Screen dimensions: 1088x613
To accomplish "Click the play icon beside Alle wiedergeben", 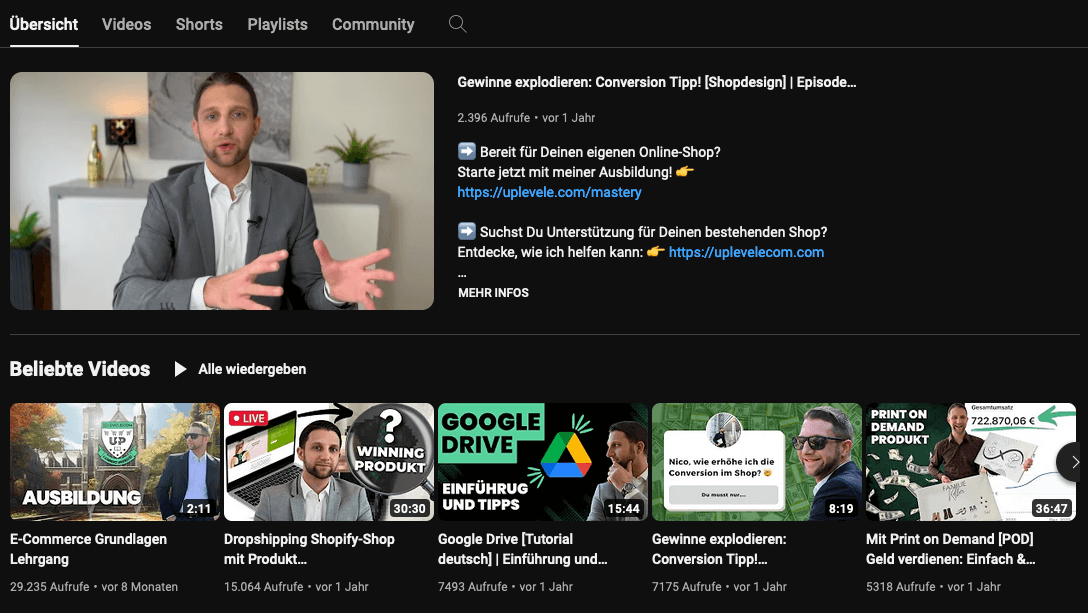I will pyautogui.click(x=180, y=369).
